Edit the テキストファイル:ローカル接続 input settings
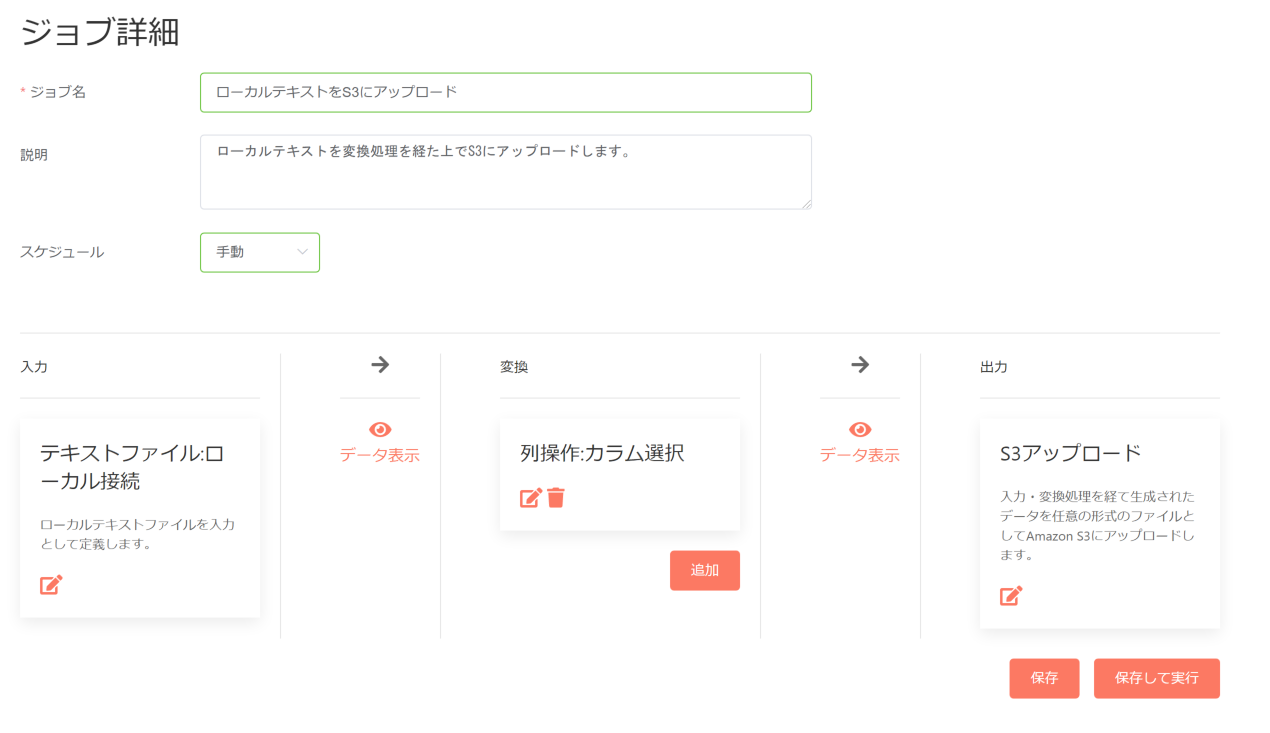The height and width of the screenshot is (733, 1270). (50, 584)
